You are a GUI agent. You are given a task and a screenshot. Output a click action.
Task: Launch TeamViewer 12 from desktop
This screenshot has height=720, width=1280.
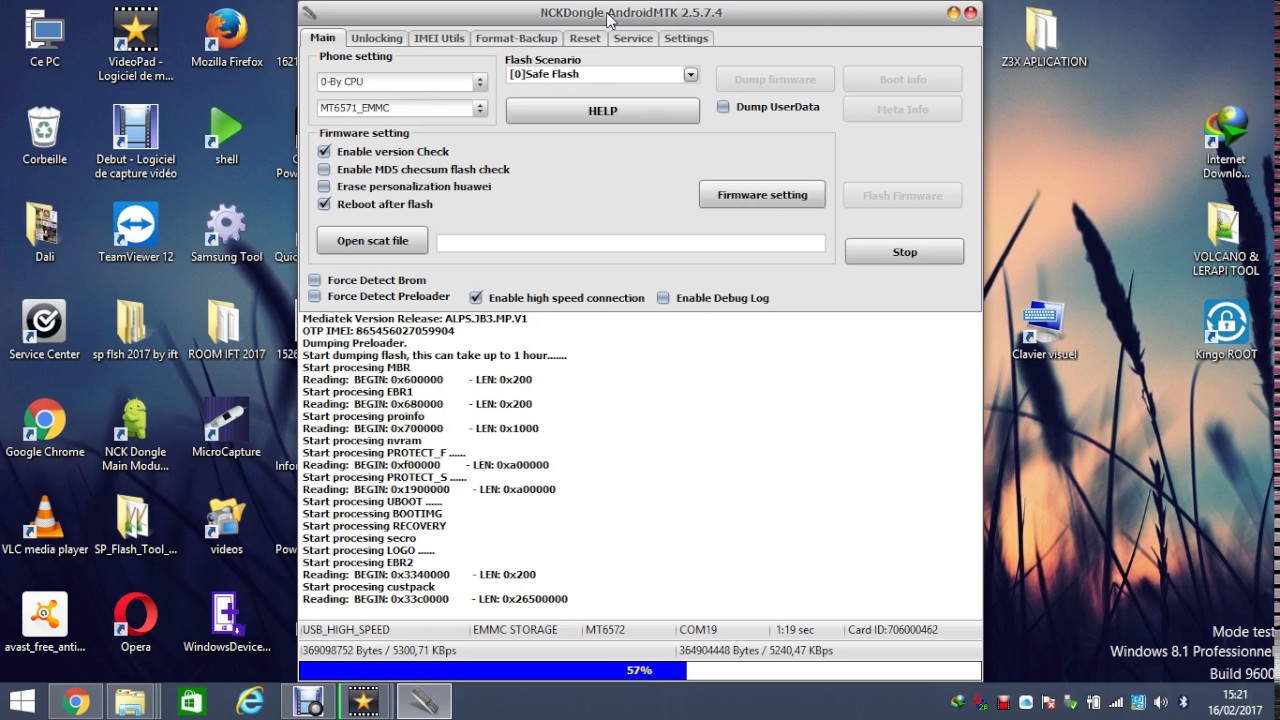135,232
